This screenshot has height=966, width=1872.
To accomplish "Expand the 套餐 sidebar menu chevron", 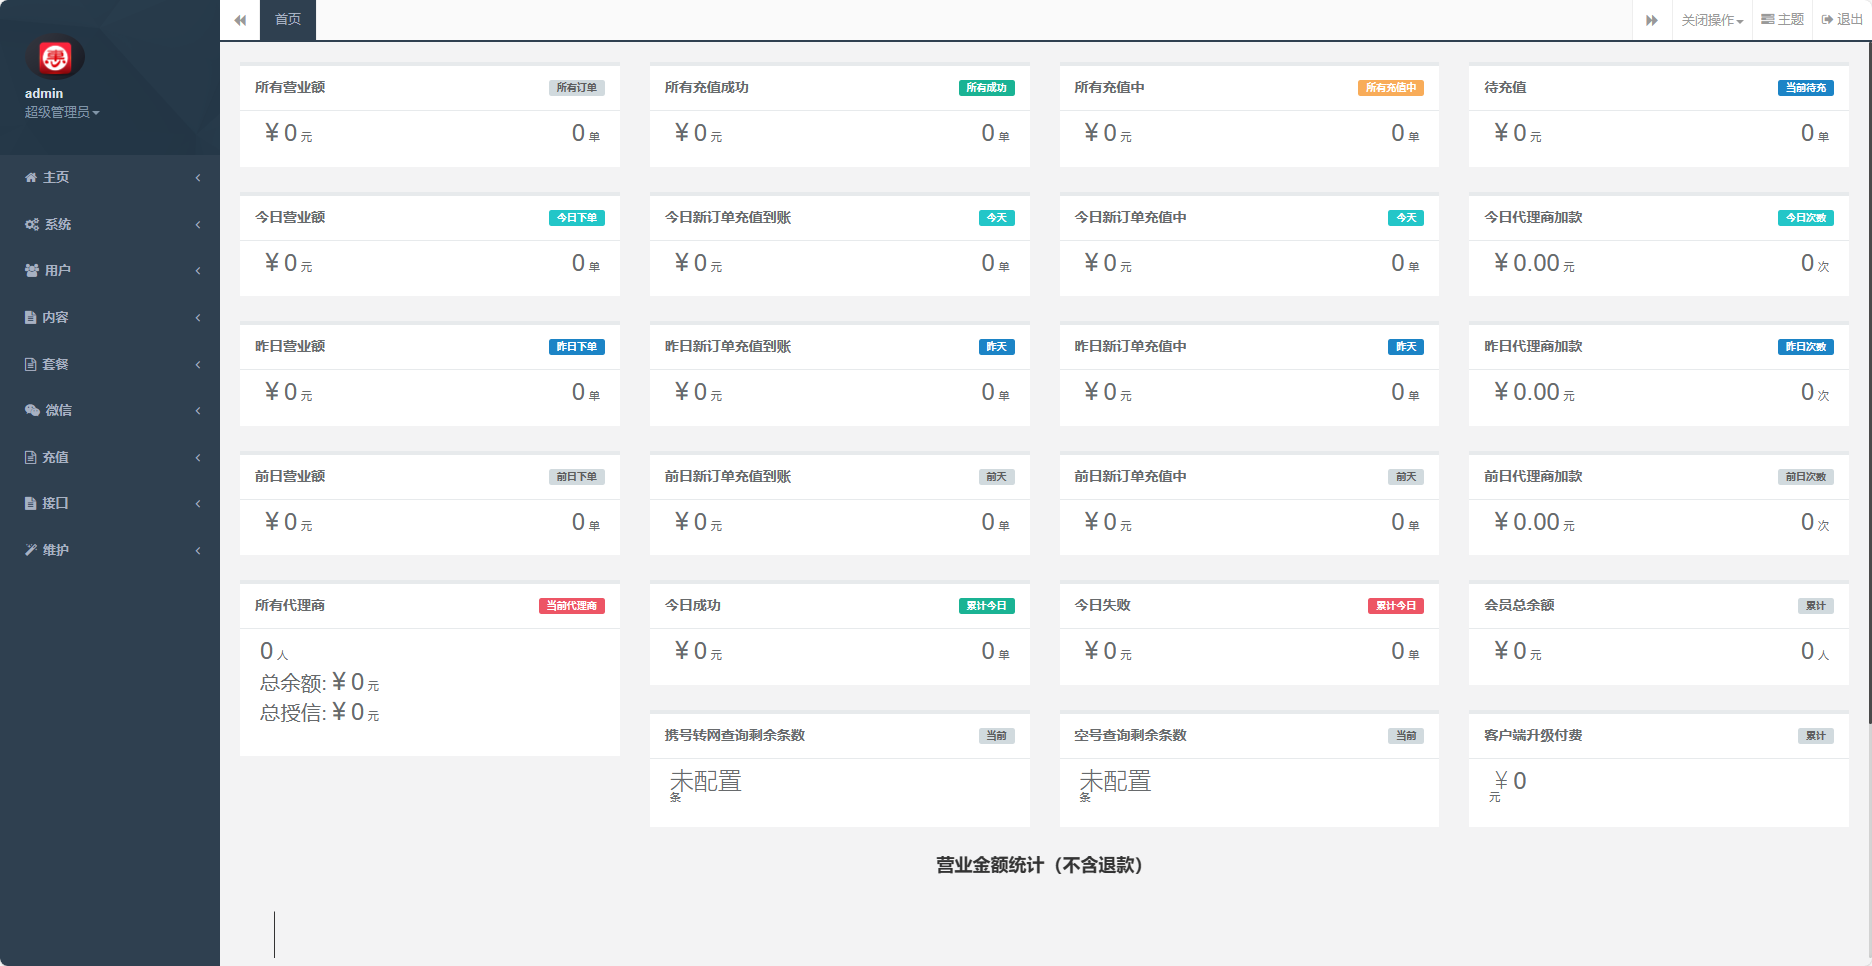I will click(198, 365).
